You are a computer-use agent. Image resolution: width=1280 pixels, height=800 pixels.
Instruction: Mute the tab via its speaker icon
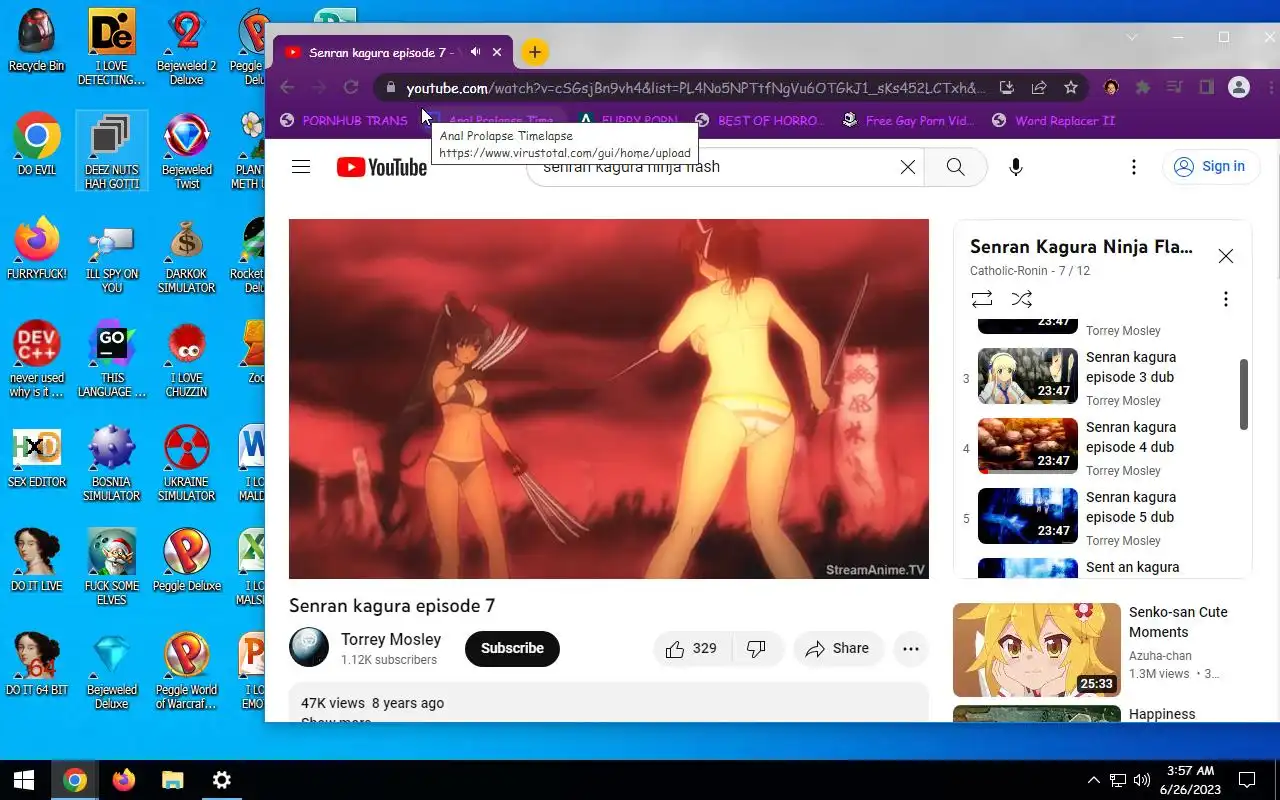476,52
